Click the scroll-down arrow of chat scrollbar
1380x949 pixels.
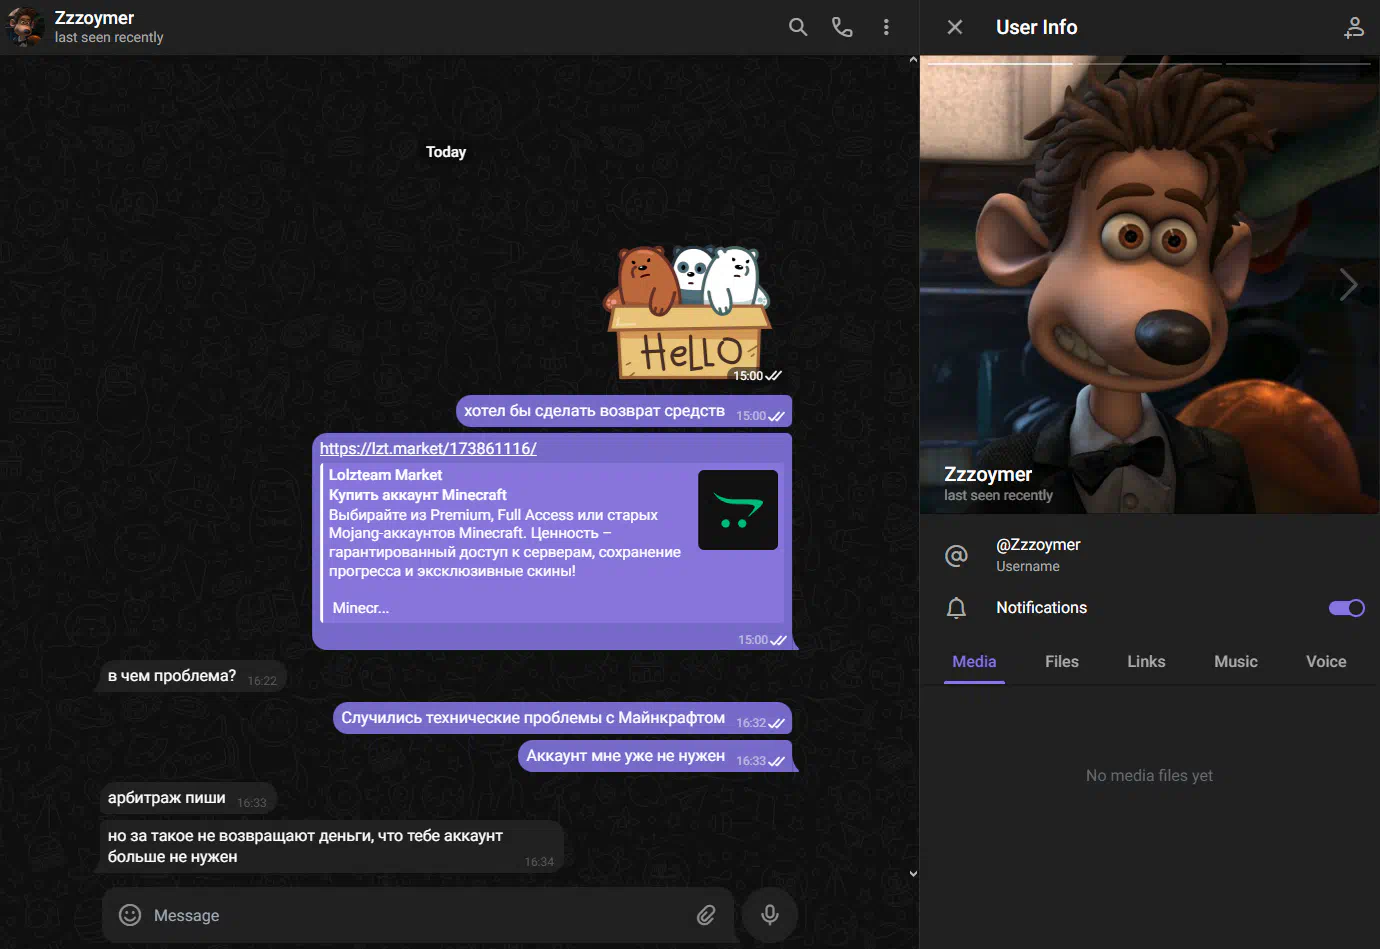click(x=913, y=873)
